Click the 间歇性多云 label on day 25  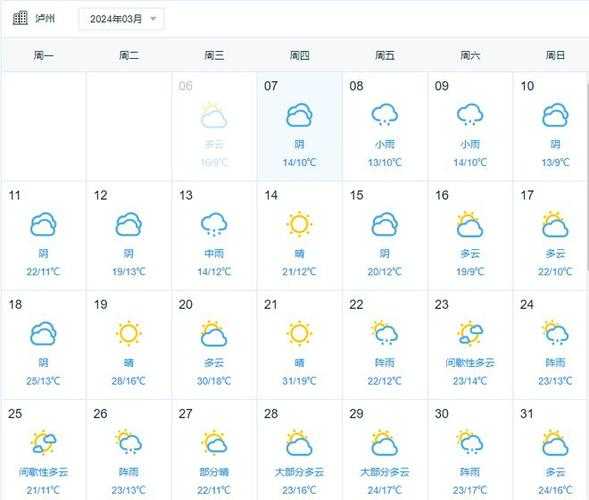[44, 472]
